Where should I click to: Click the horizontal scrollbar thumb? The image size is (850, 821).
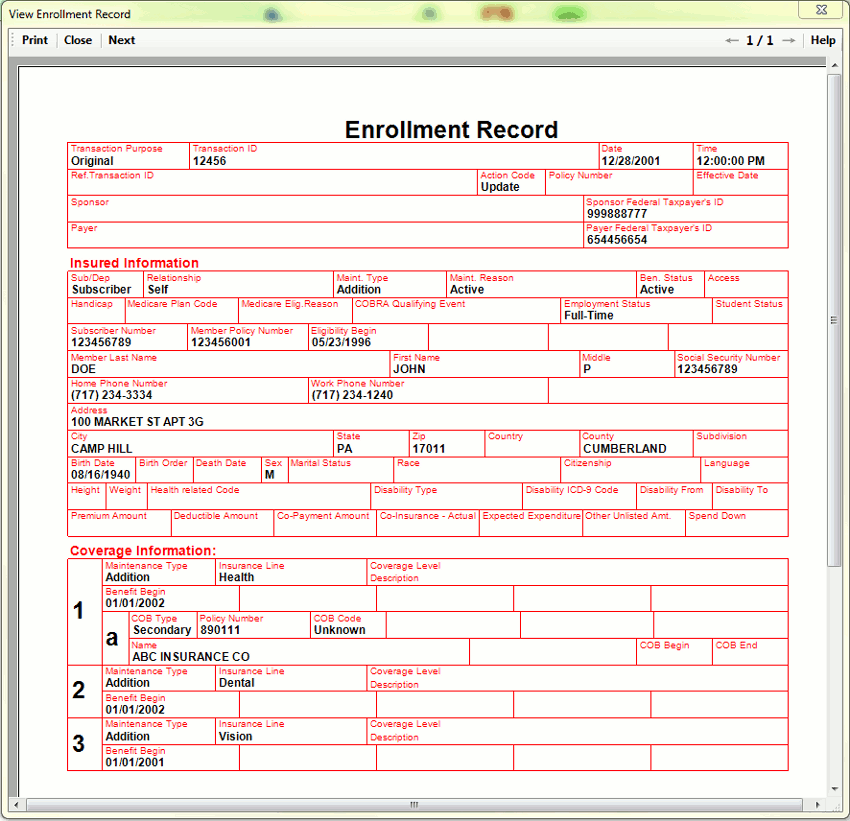click(x=413, y=804)
